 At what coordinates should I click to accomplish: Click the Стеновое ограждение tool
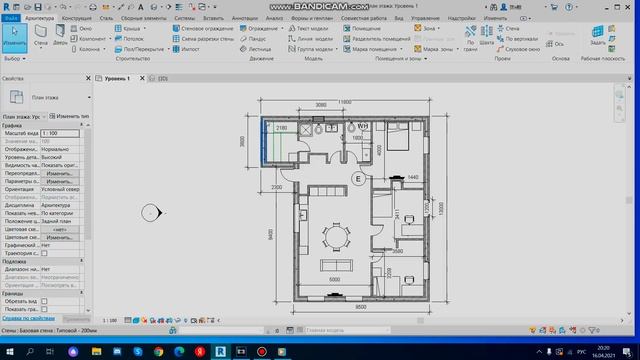(203, 29)
